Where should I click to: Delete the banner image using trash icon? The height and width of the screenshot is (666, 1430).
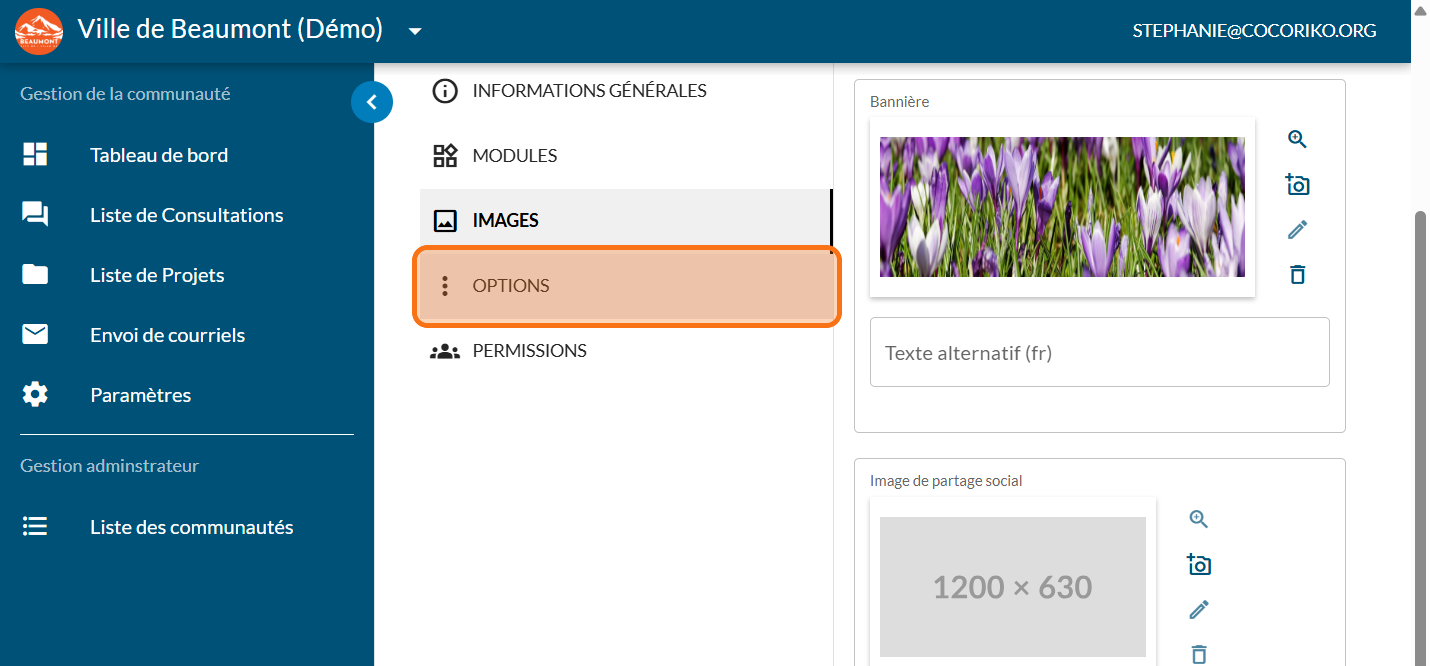pyautogui.click(x=1297, y=274)
